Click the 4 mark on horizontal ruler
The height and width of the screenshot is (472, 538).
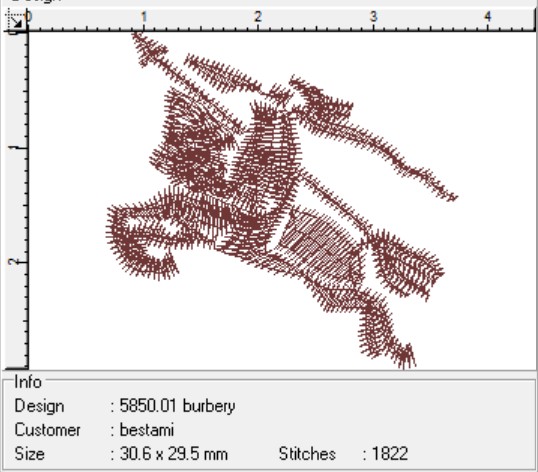click(x=488, y=16)
